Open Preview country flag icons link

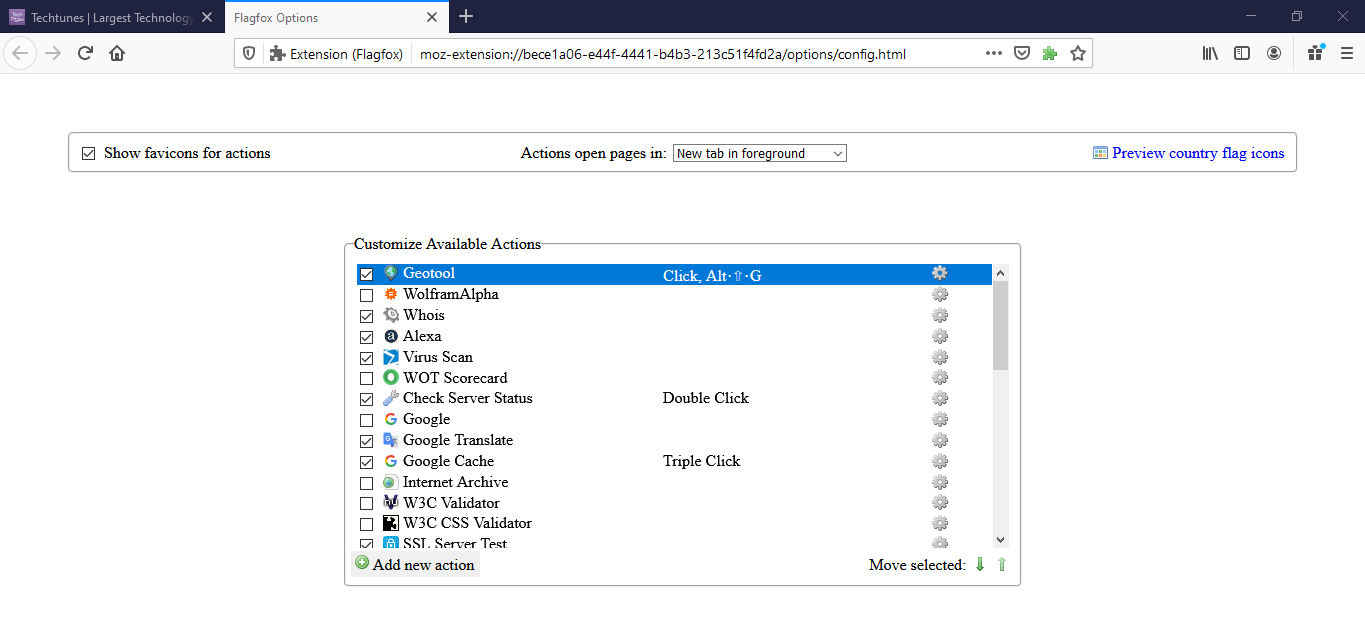(1189, 153)
